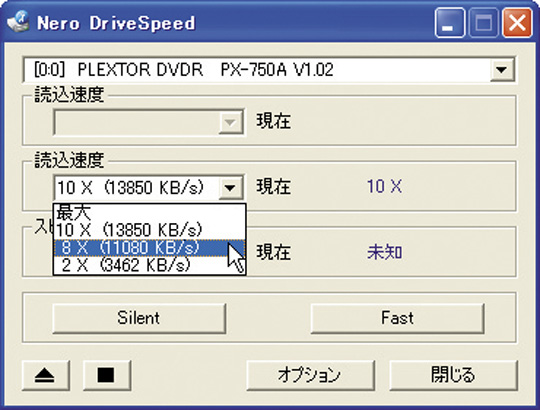Click the disabled upper speed dropdown arrow
Image resolution: width=540 pixels, height=410 pixels.
230,122
